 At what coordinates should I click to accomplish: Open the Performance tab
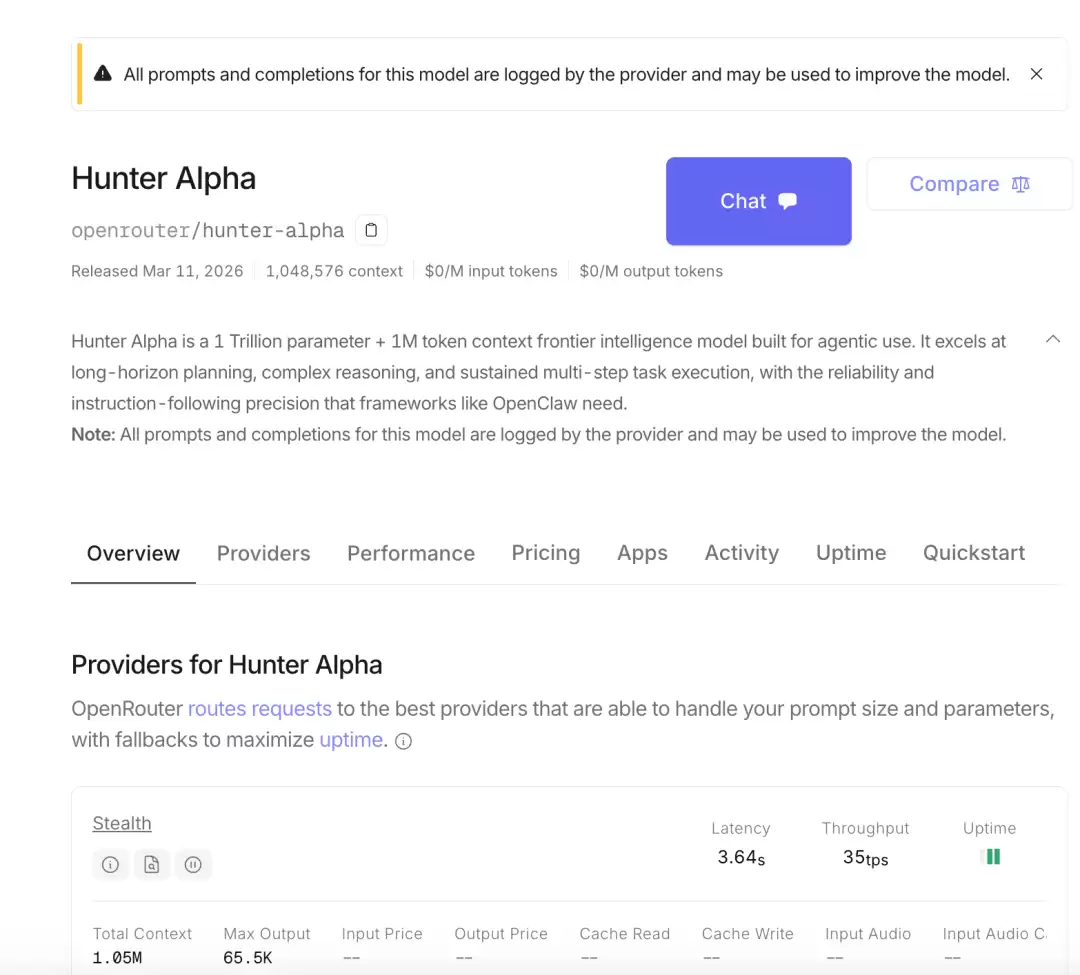coord(410,553)
